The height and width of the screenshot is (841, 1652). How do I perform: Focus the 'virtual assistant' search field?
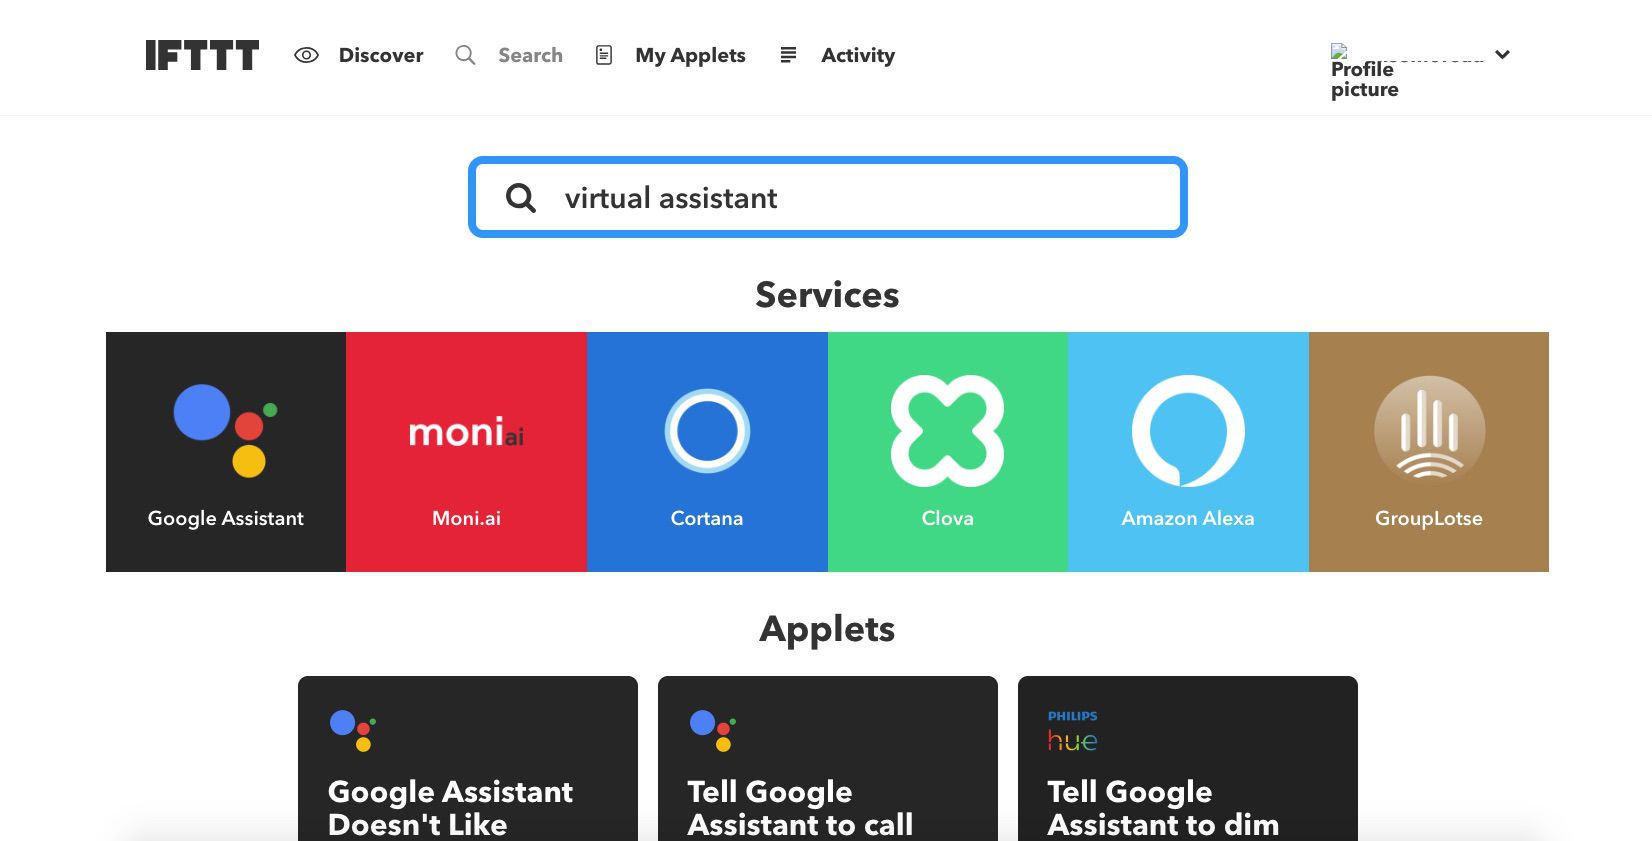828,197
